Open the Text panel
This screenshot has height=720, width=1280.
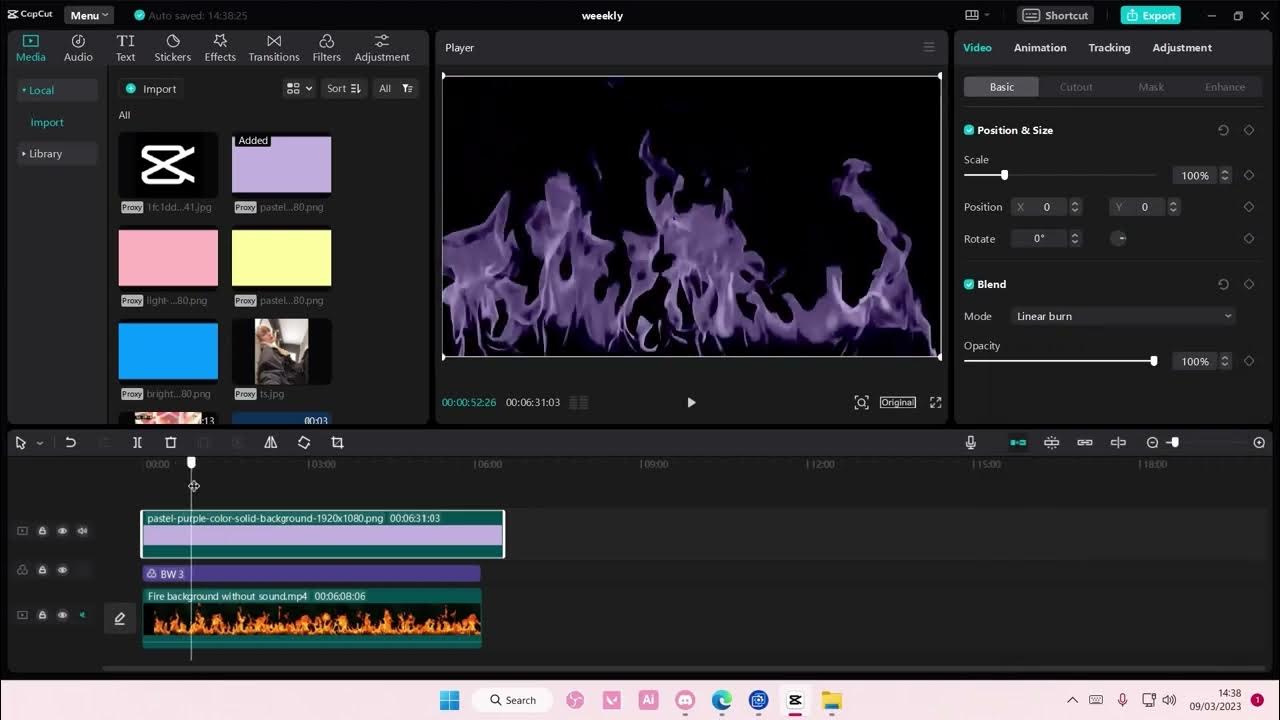pyautogui.click(x=125, y=47)
